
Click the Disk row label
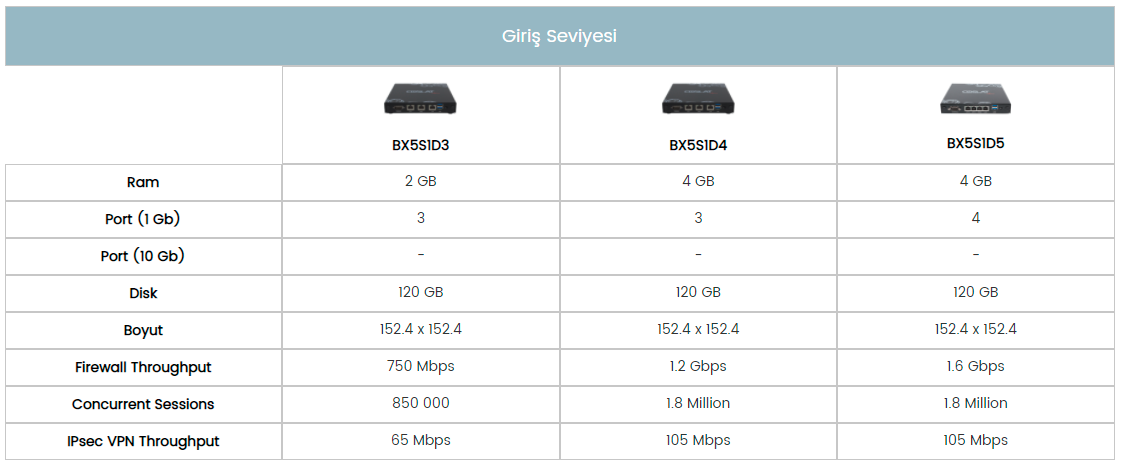tap(143, 293)
